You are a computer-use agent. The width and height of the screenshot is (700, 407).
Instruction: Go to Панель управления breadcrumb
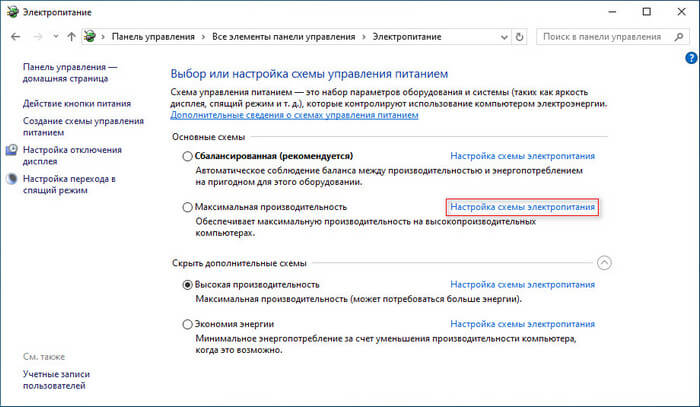[x=153, y=37]
